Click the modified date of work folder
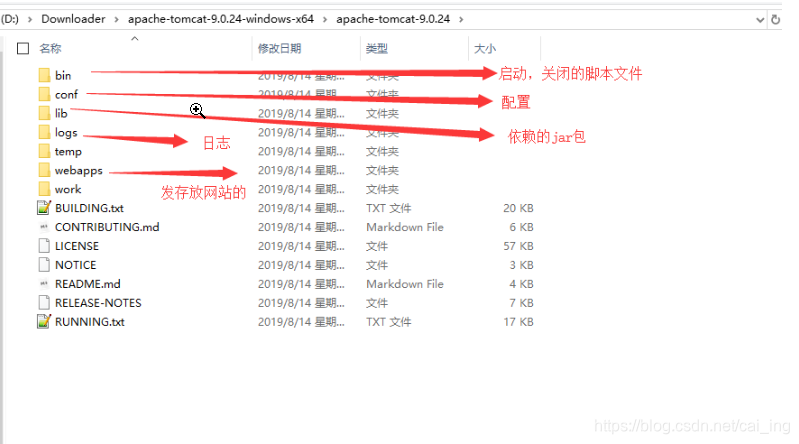The image size is (799, 444). click(x=301, y=190)
